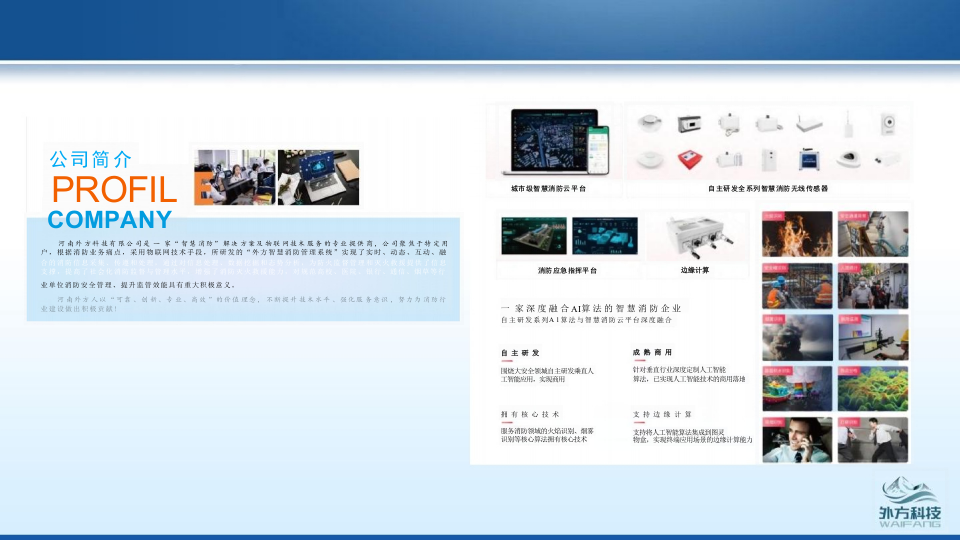Select the round smoke detector at top-left of the sensor grid

pyautogui.click(x=648, y=124)
